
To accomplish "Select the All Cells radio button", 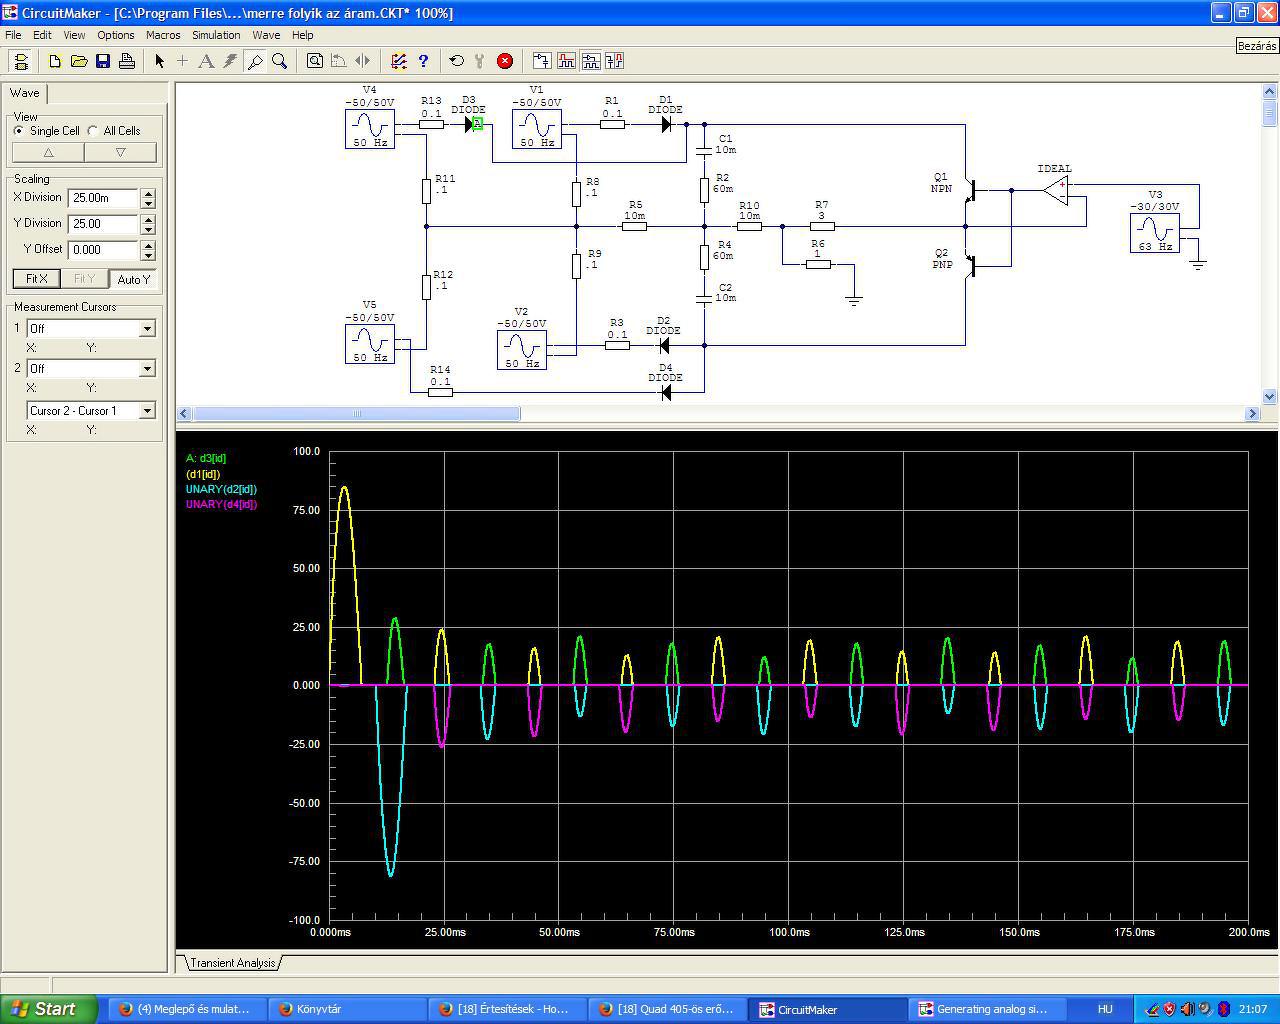I will click(93, 131).
